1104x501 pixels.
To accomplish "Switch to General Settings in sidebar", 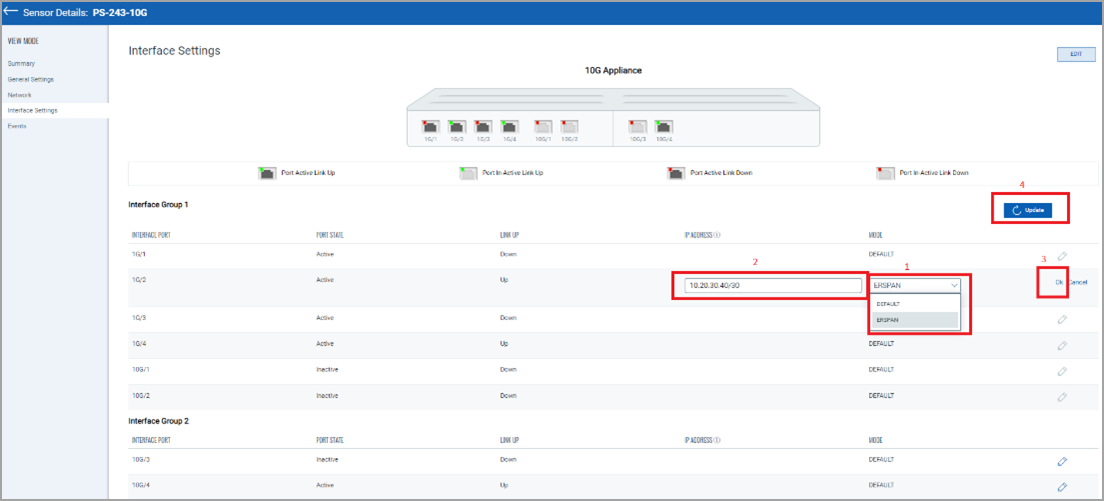I will point(31,79).
